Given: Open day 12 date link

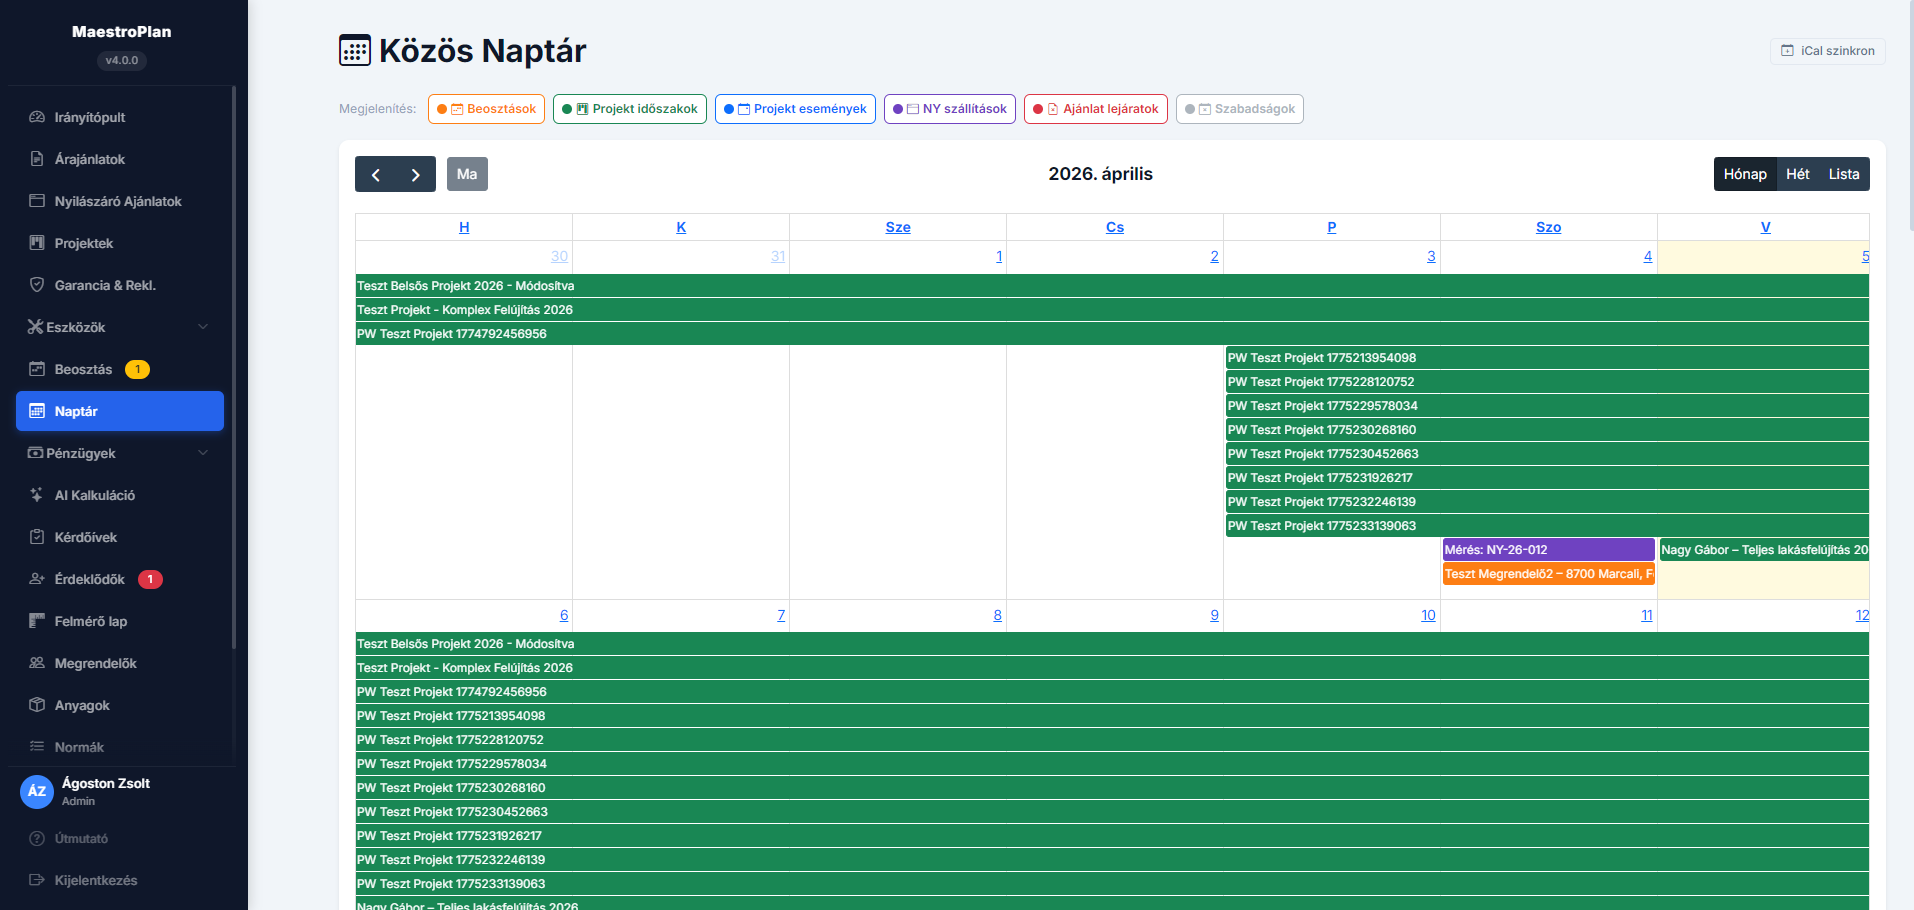Looking at the screenshot, I should 1862,615.
